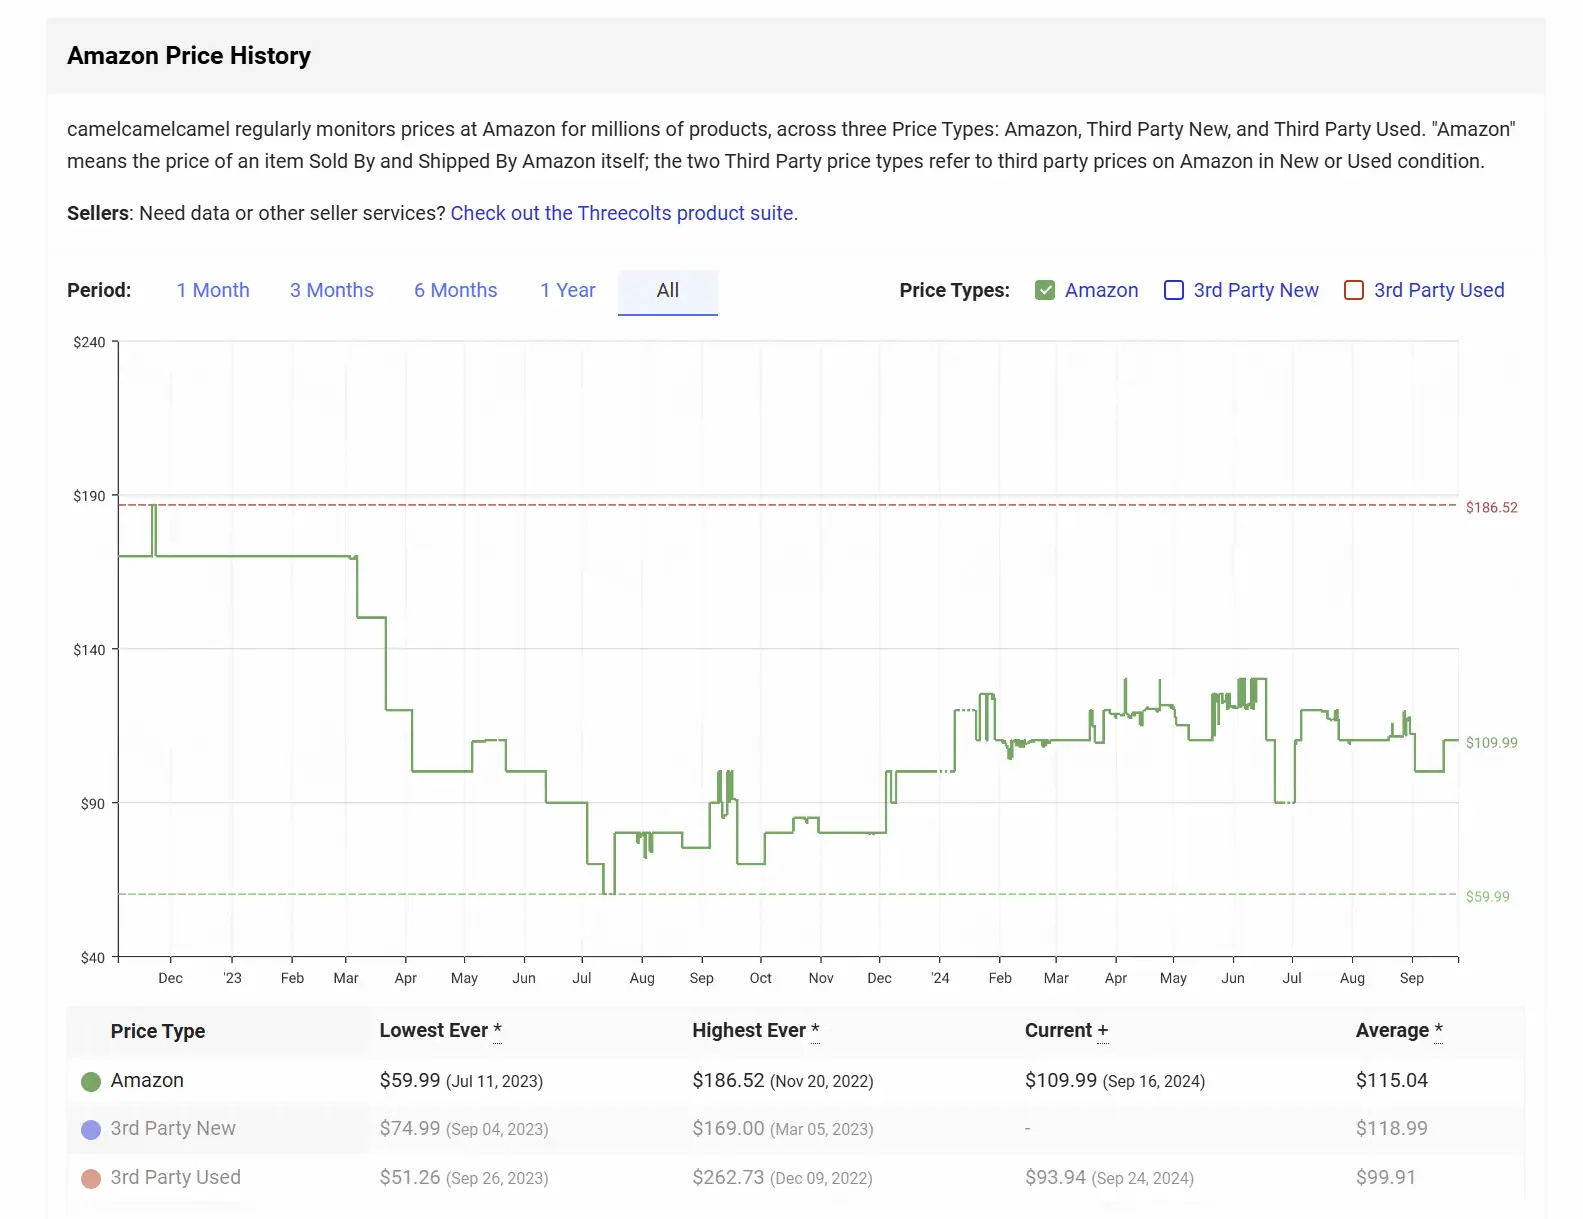This screenshot has height=1219, width=1583.
Task: Click the Lowest Ever asterisk footnote
Action: point(497,1030)
